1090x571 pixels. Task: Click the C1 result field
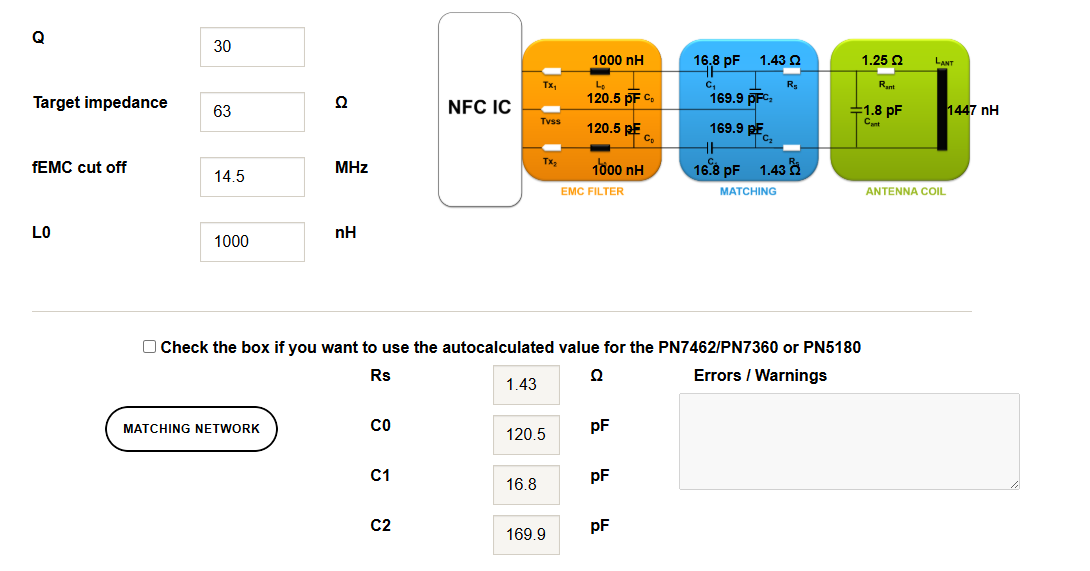[526, 484]
